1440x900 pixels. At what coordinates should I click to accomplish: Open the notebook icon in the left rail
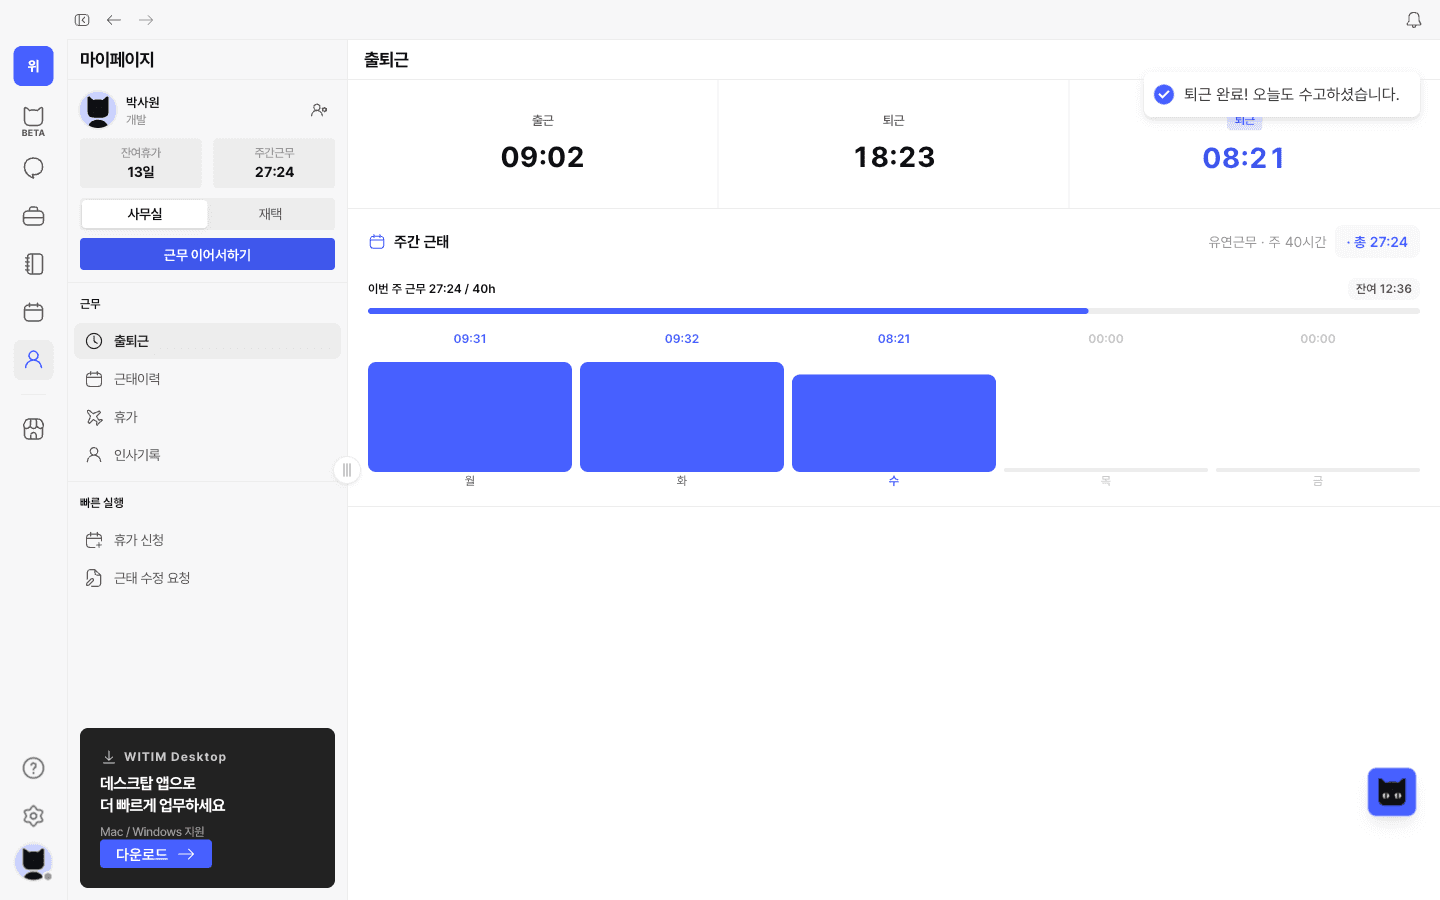click(x=33, y=264)
